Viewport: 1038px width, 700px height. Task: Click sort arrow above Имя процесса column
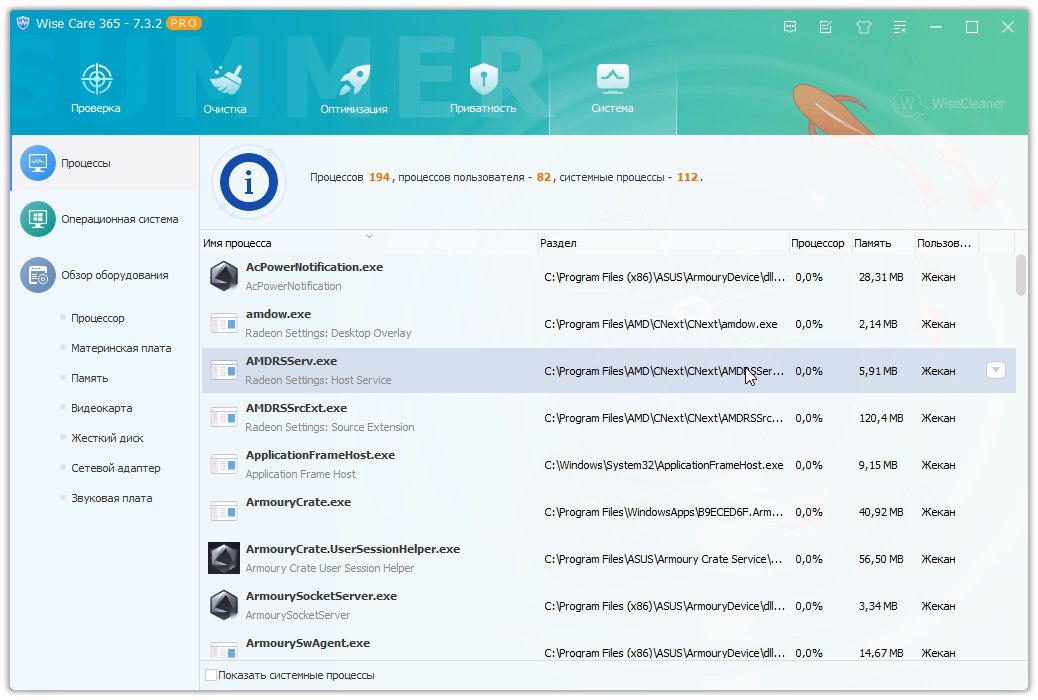[369, 236]
